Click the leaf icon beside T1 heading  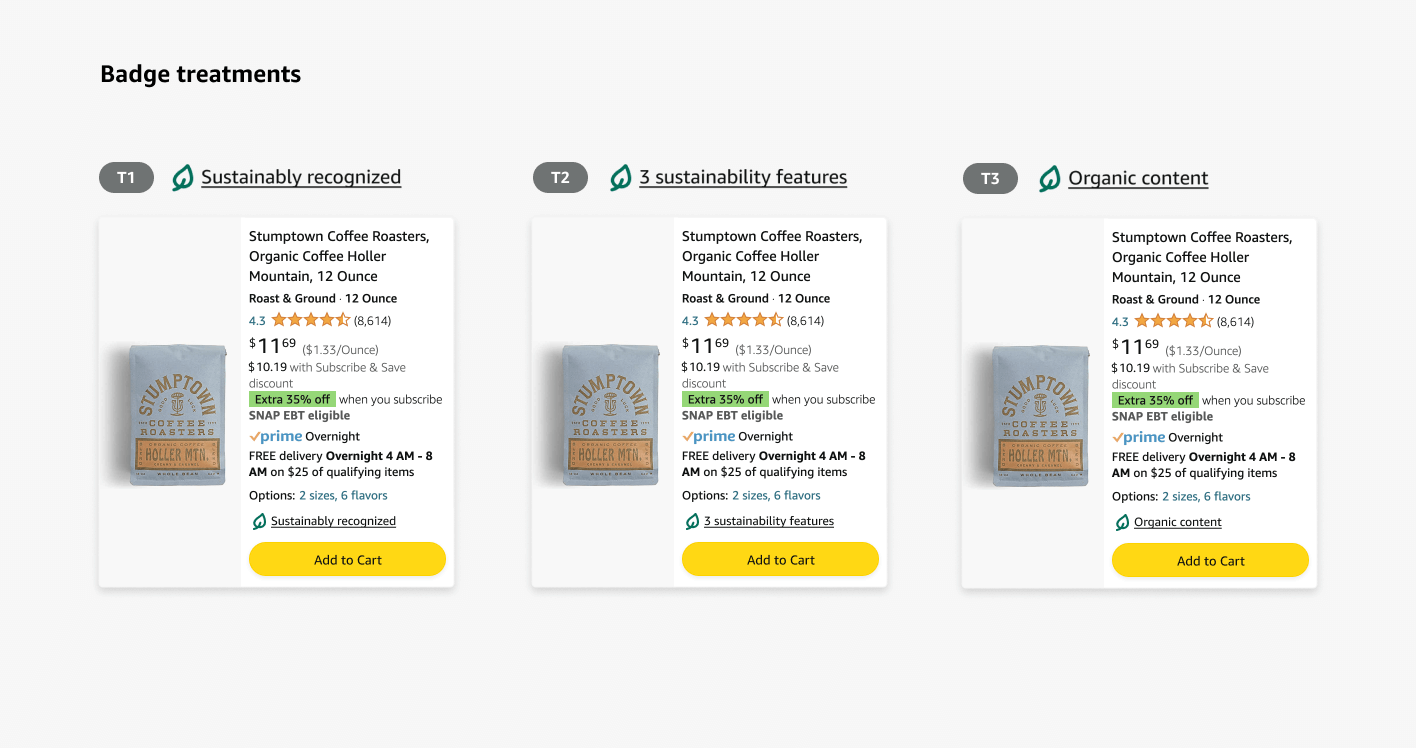[183, 178]
